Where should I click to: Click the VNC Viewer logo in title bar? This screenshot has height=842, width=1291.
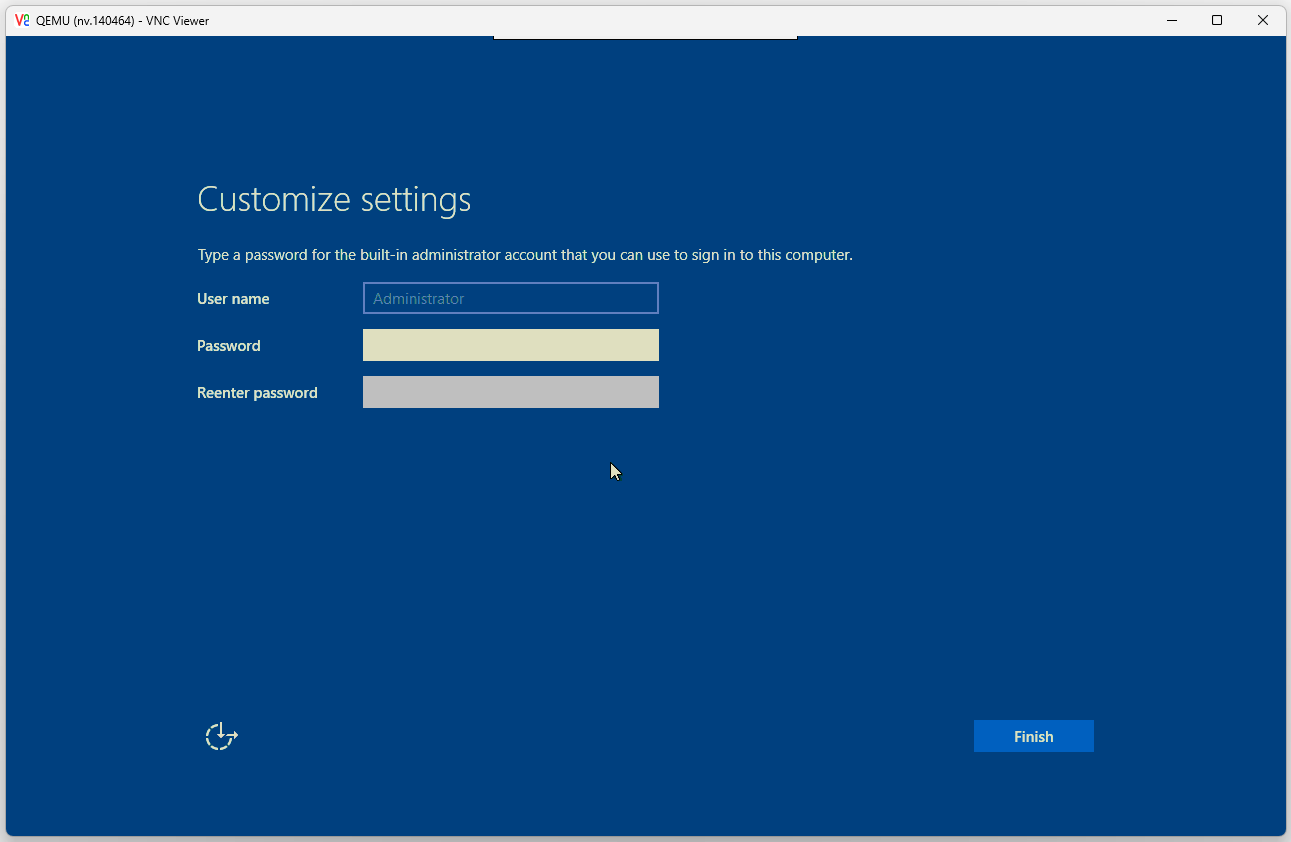(x=22, y=20)
